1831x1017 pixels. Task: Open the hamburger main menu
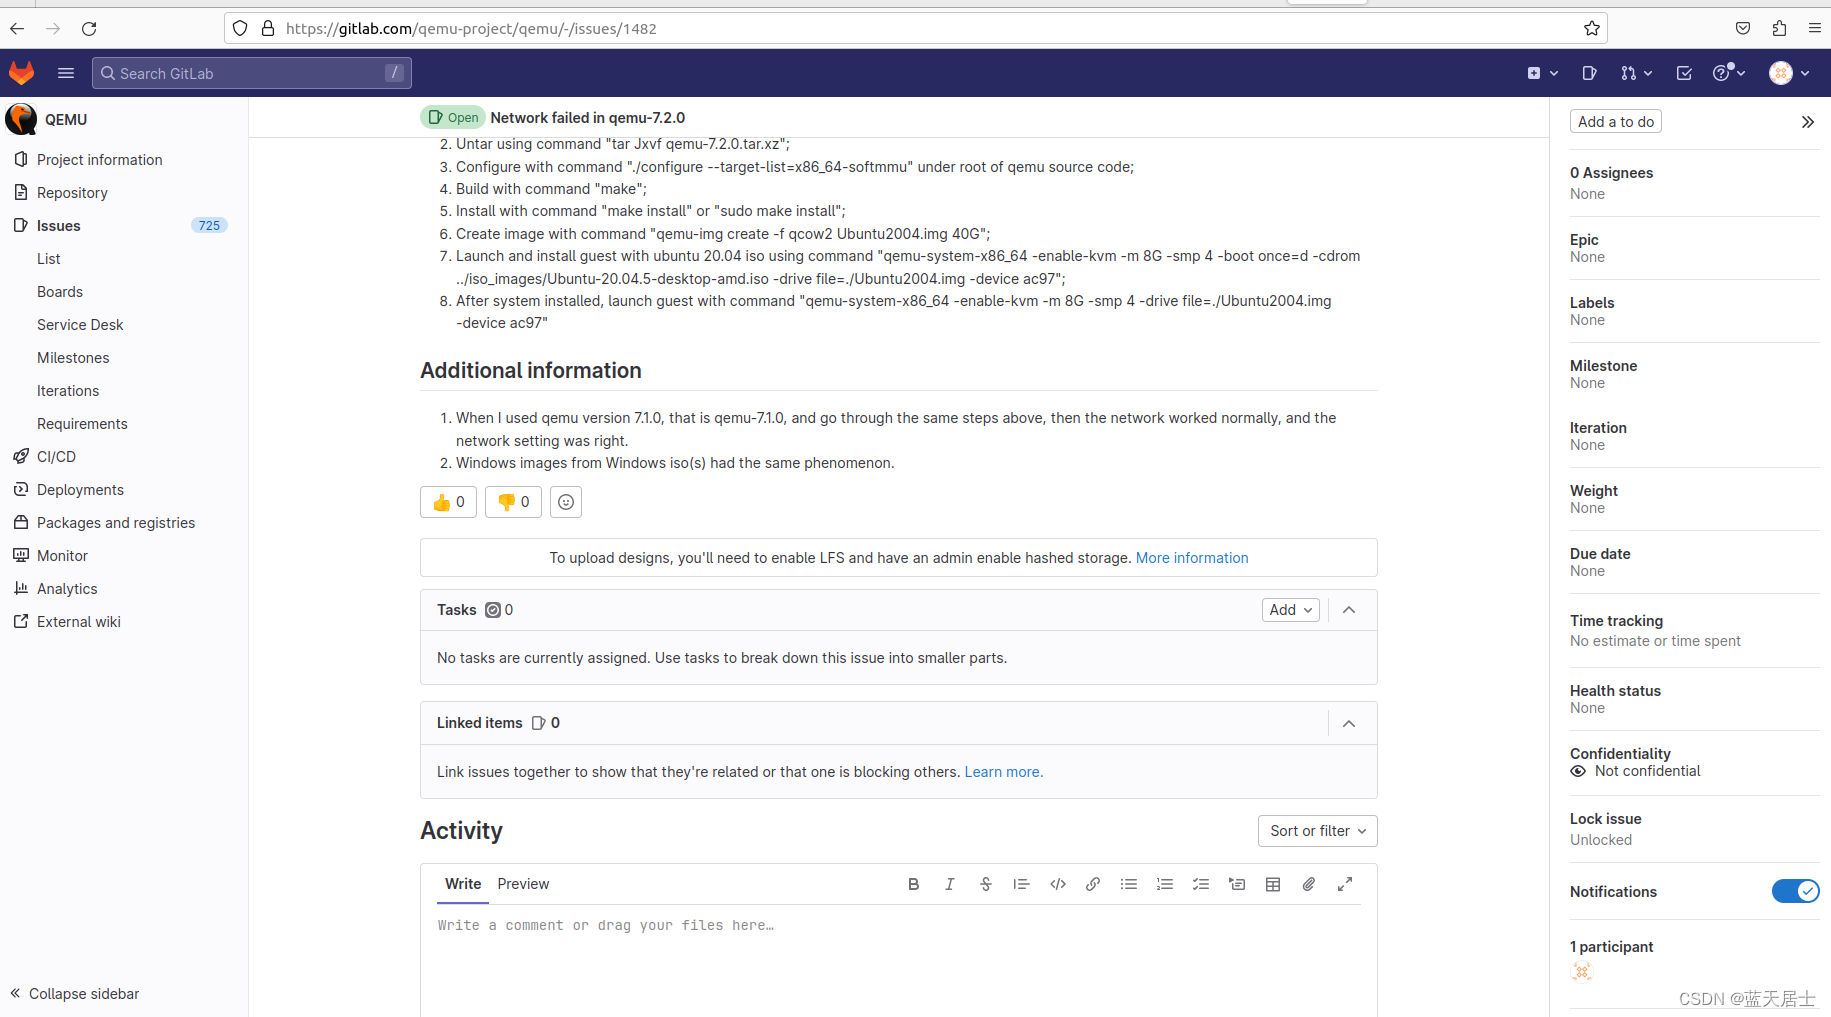(66, 73)
